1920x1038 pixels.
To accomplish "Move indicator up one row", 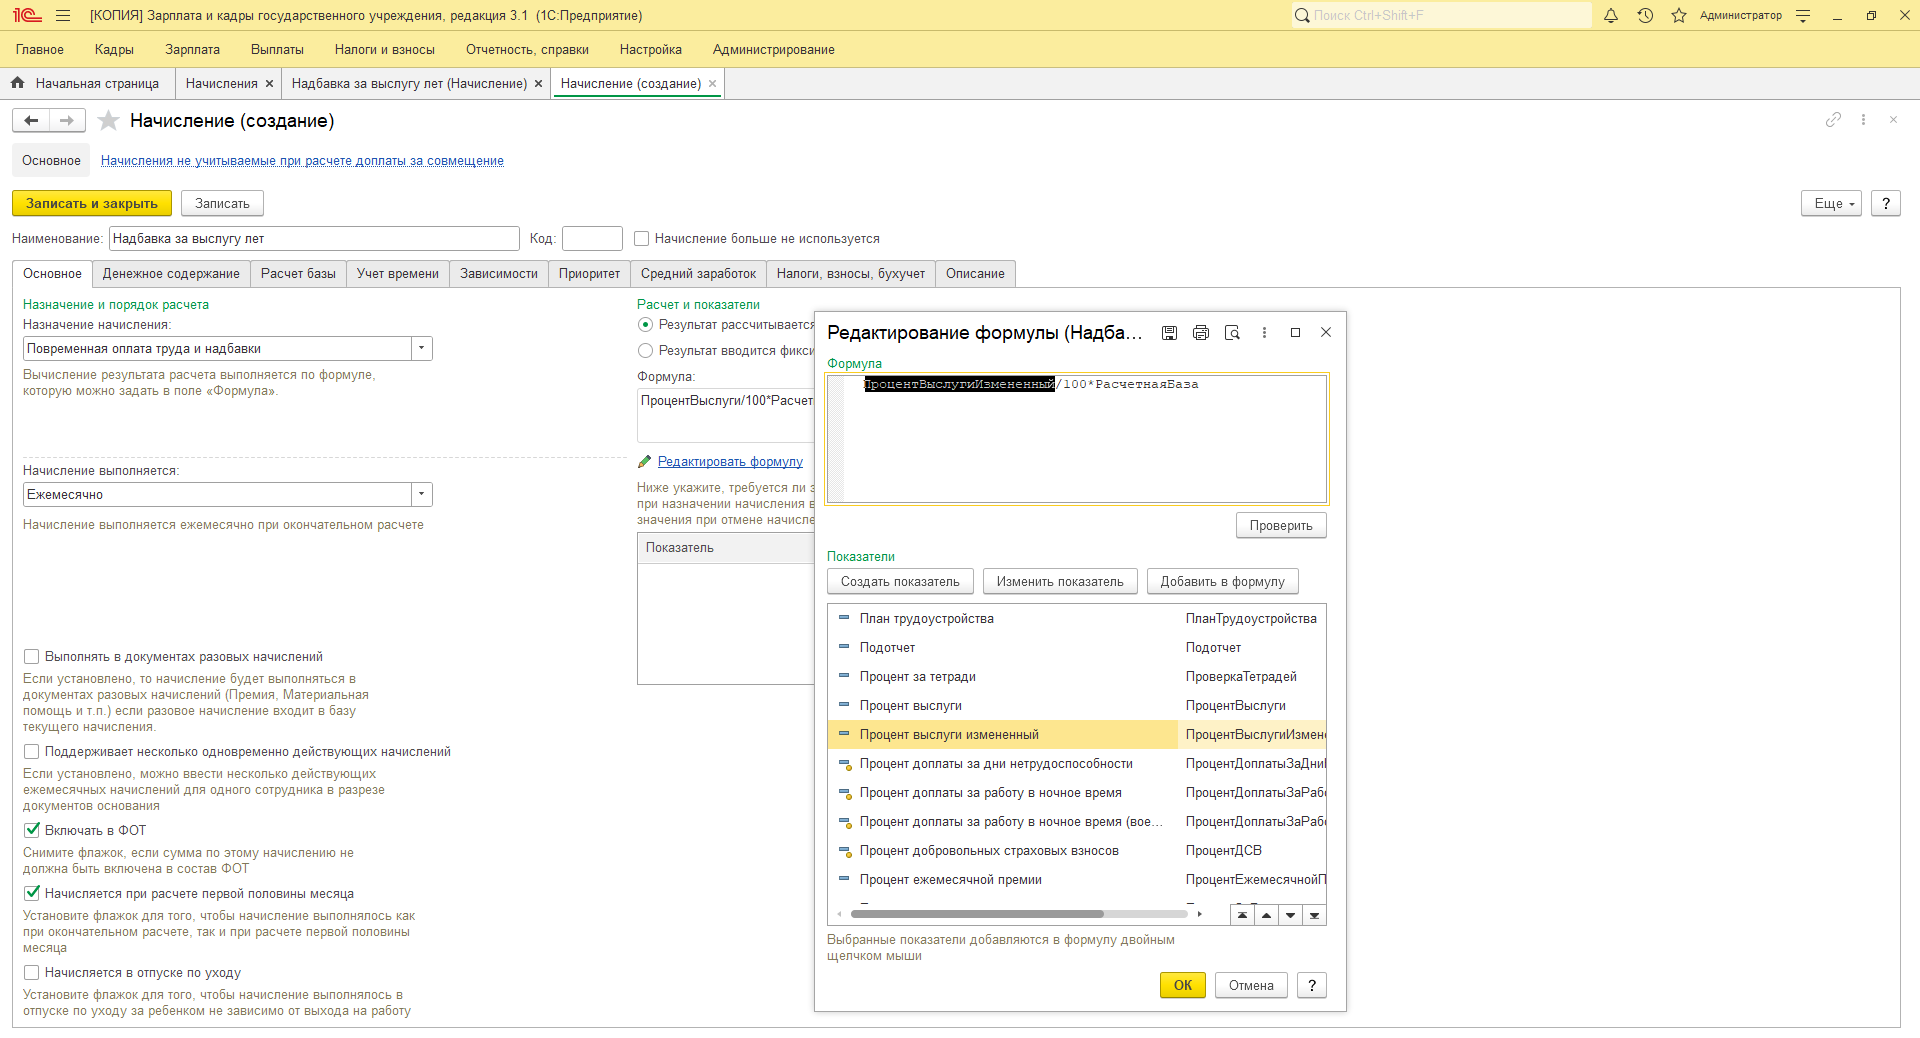I will tap(1266, 915).
